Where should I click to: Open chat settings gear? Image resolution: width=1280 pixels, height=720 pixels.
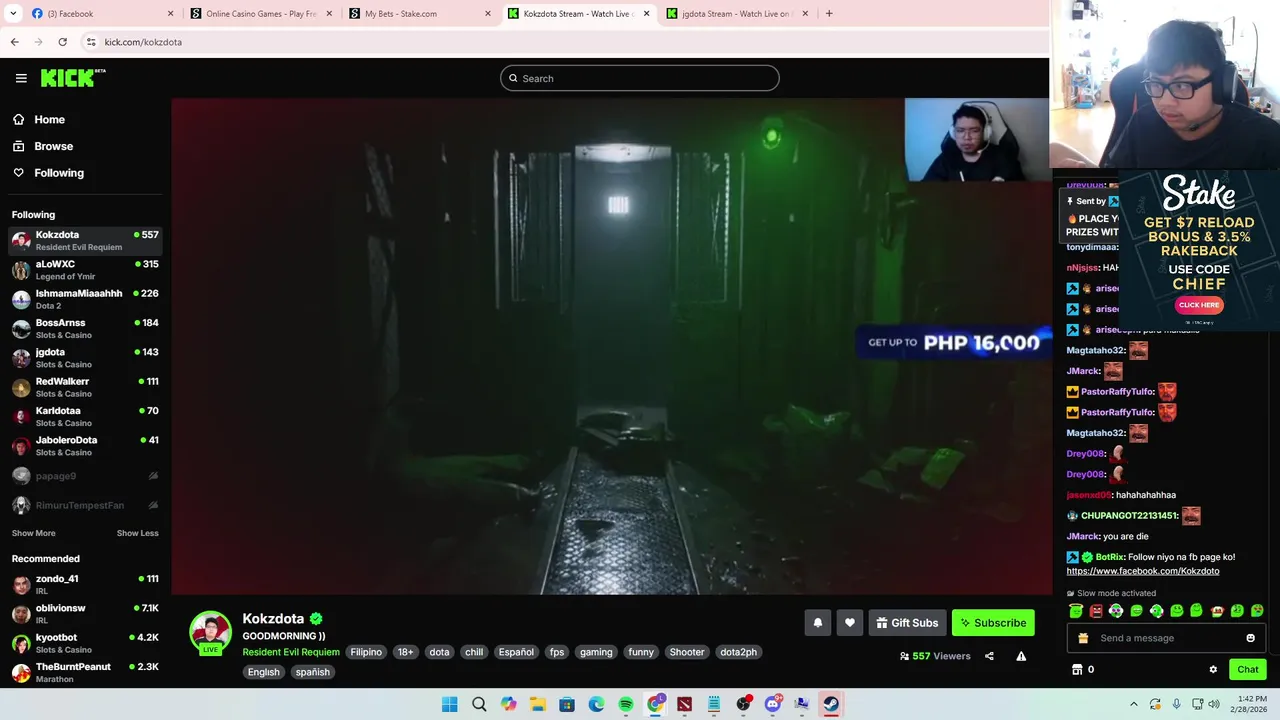click(1213, 670)
